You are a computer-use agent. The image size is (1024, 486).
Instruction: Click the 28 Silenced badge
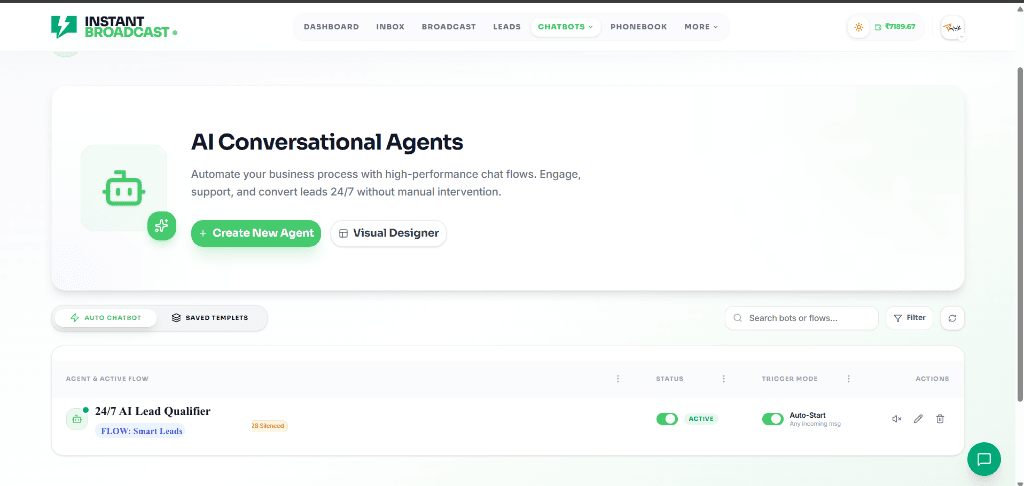pos(269,426)
